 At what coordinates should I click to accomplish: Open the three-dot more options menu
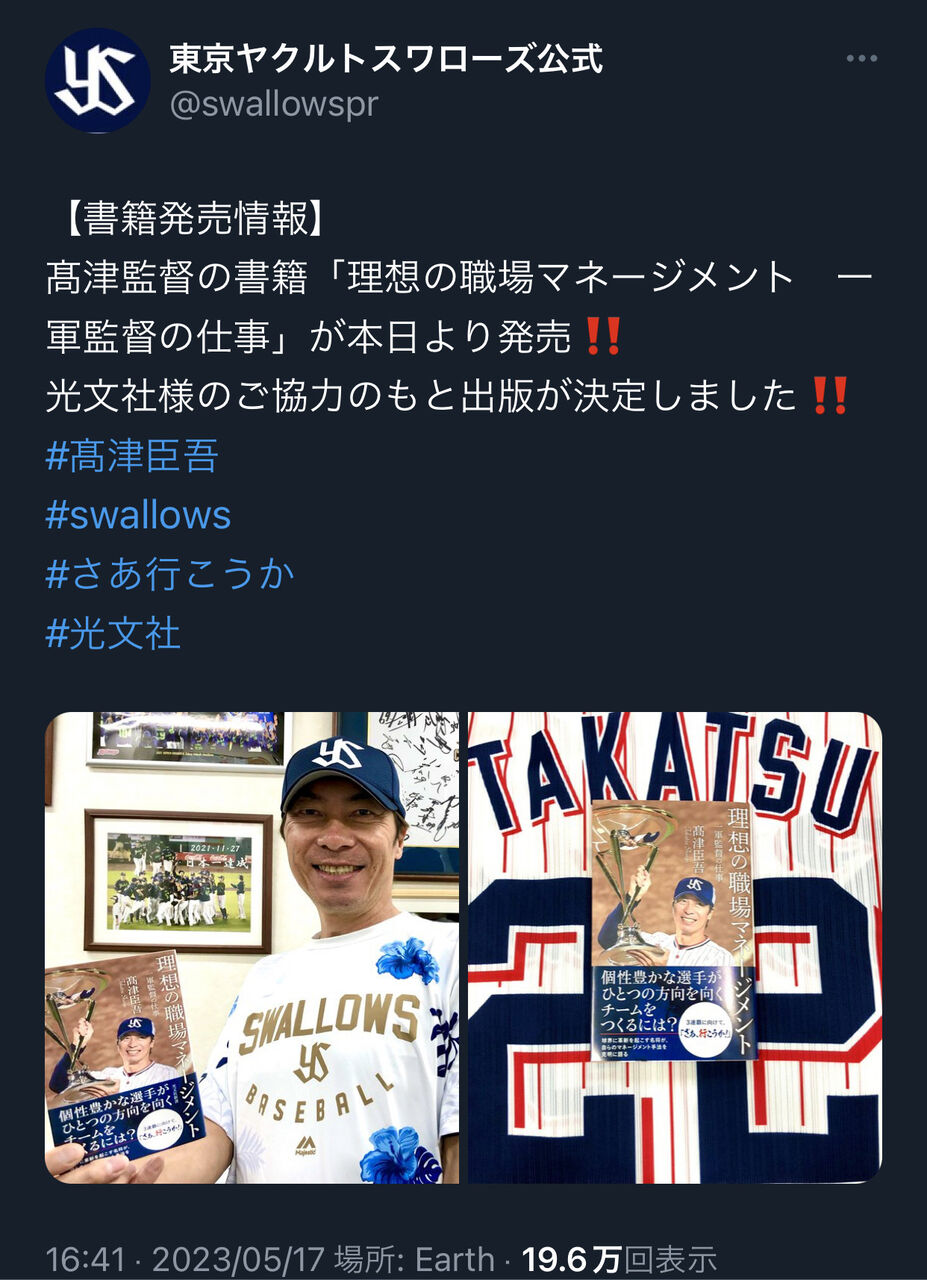point(861,59)
